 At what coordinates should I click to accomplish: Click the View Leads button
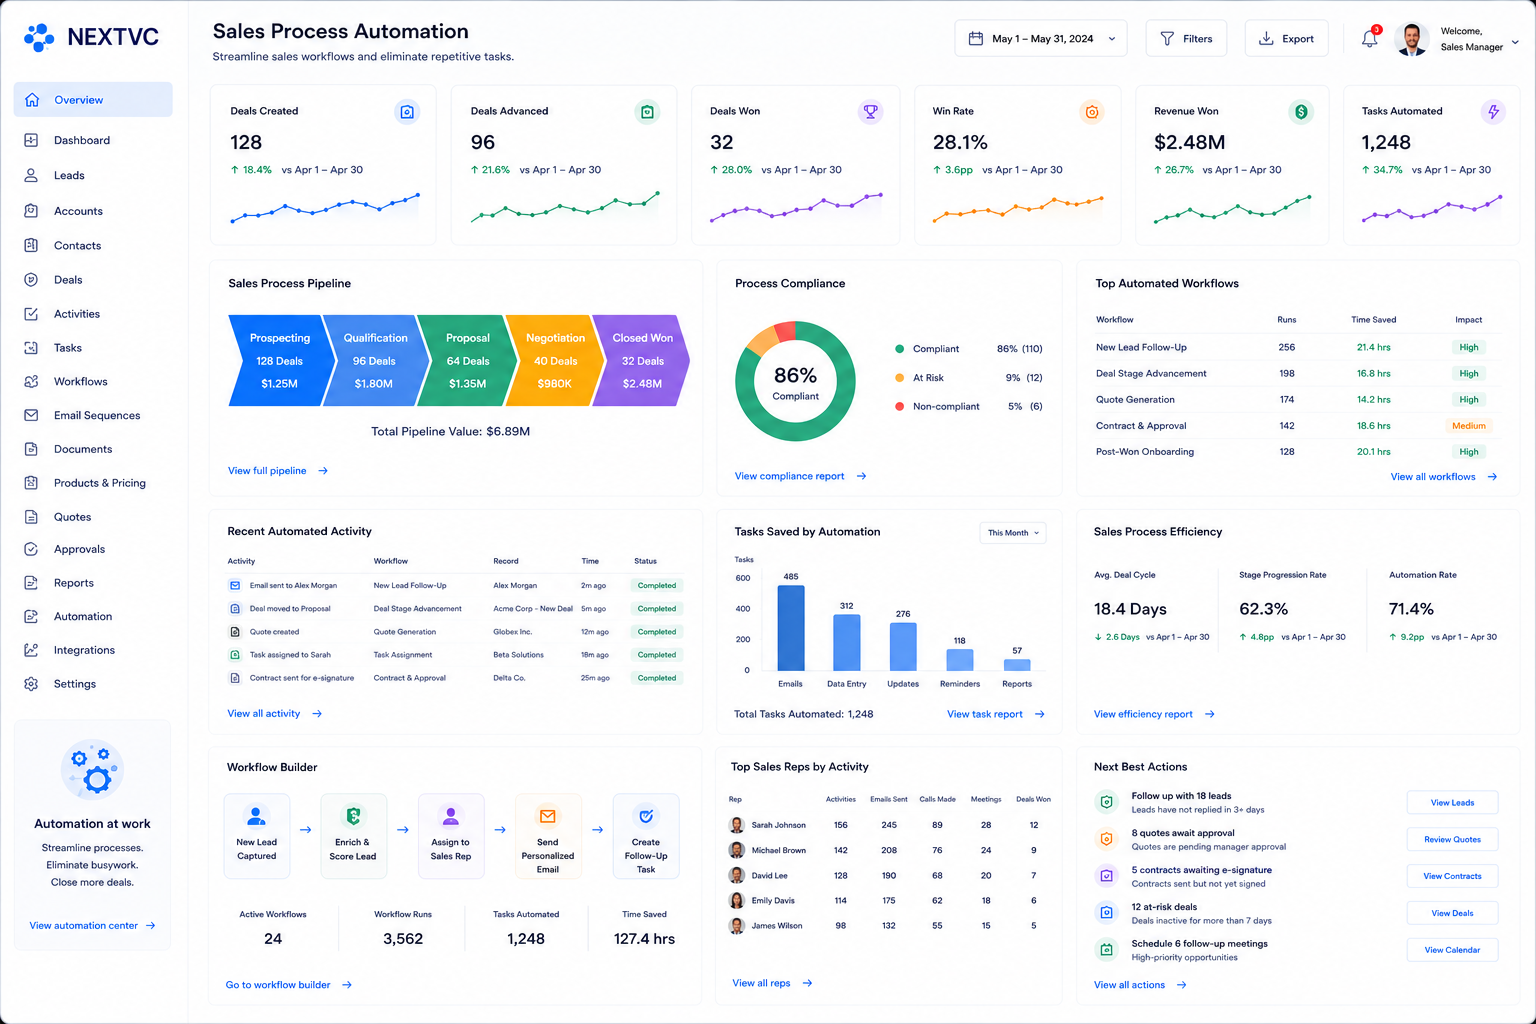click(x=1452, y=803)
